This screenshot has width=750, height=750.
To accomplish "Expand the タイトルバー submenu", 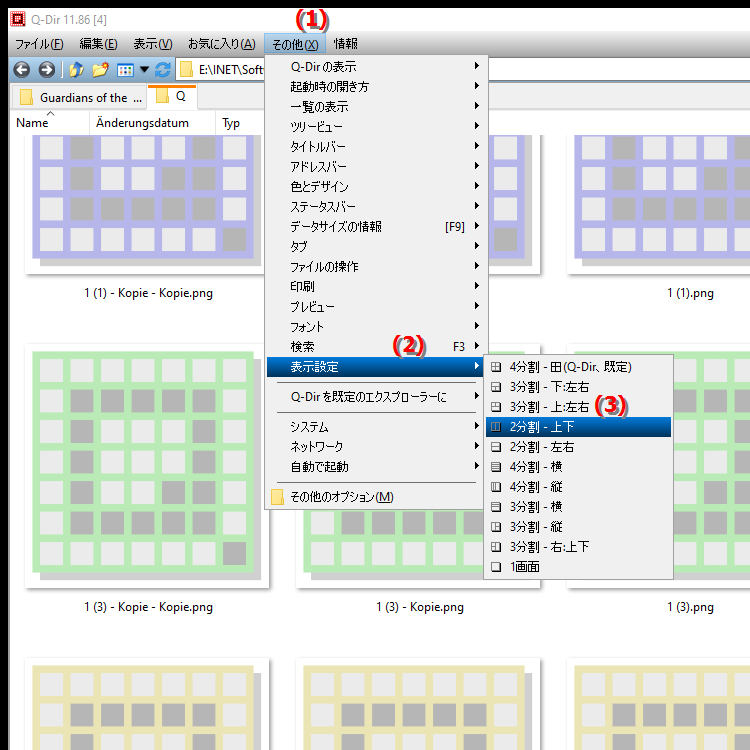I will (377, 146).
